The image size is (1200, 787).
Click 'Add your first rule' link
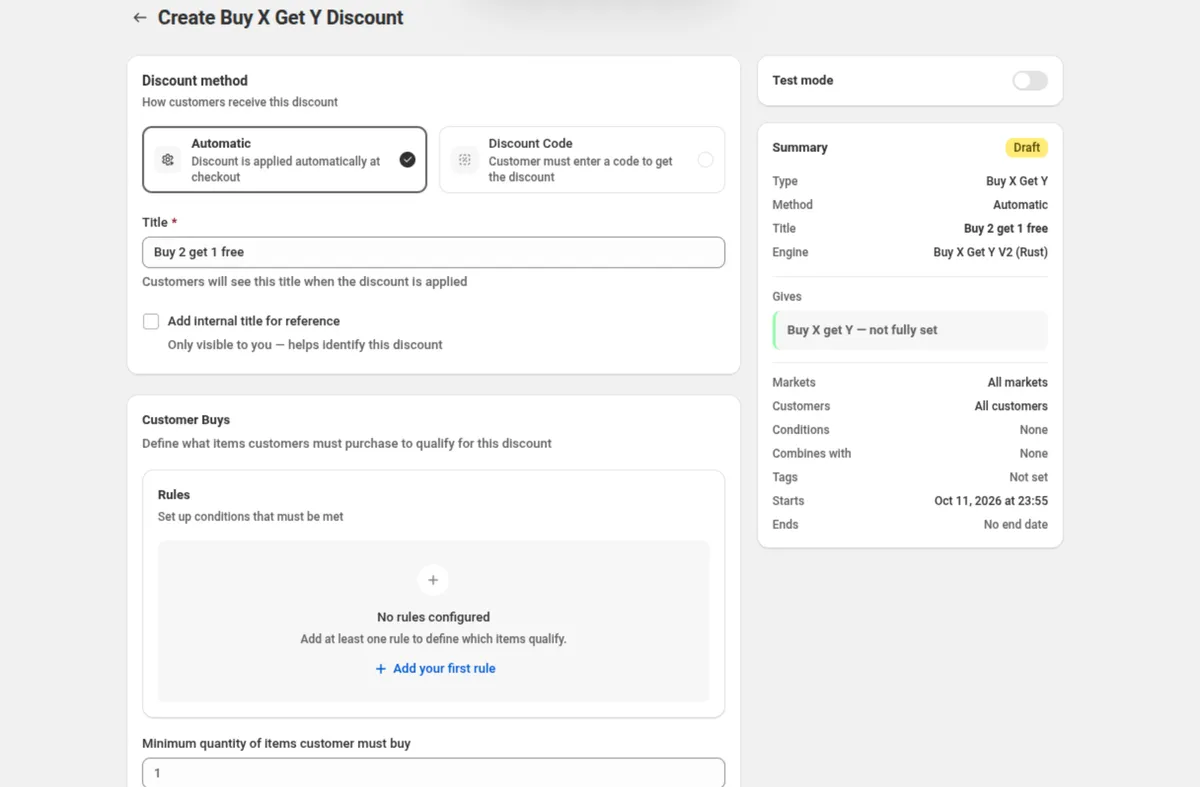point(435,668)
